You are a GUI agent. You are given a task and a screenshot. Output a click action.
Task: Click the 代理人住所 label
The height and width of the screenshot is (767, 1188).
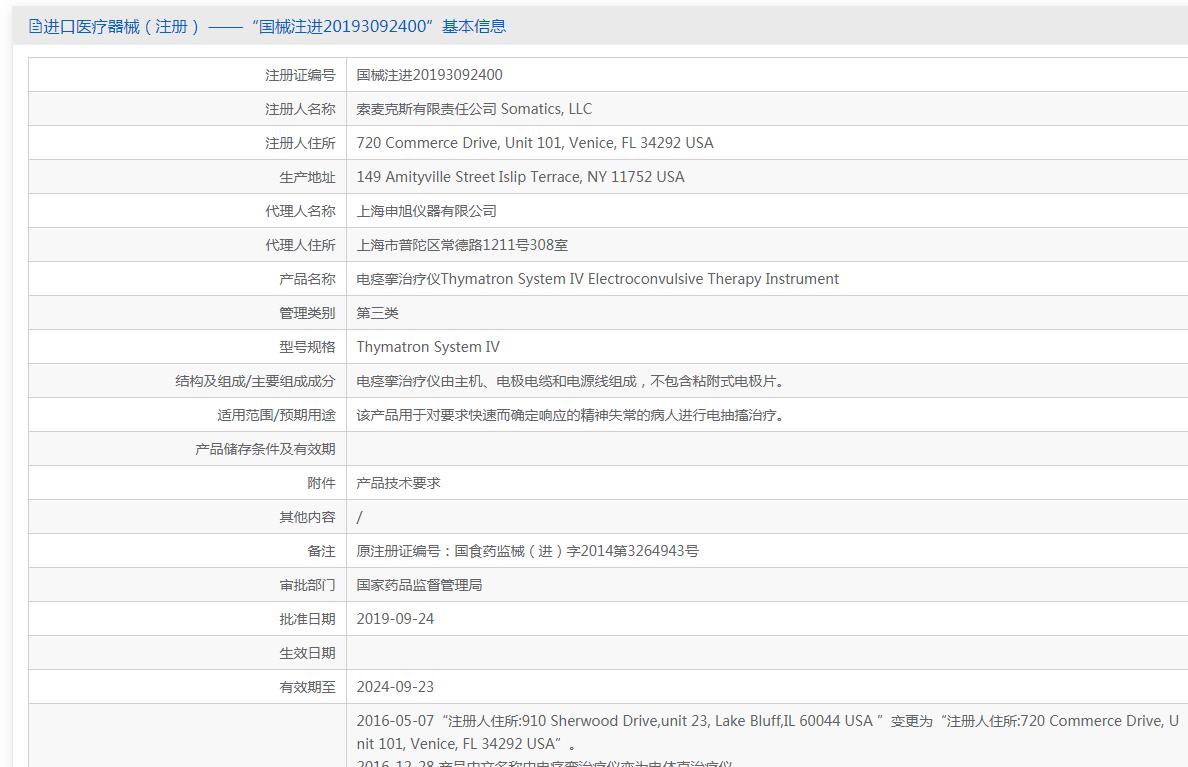pyautogui.click(x=300, y=246)
